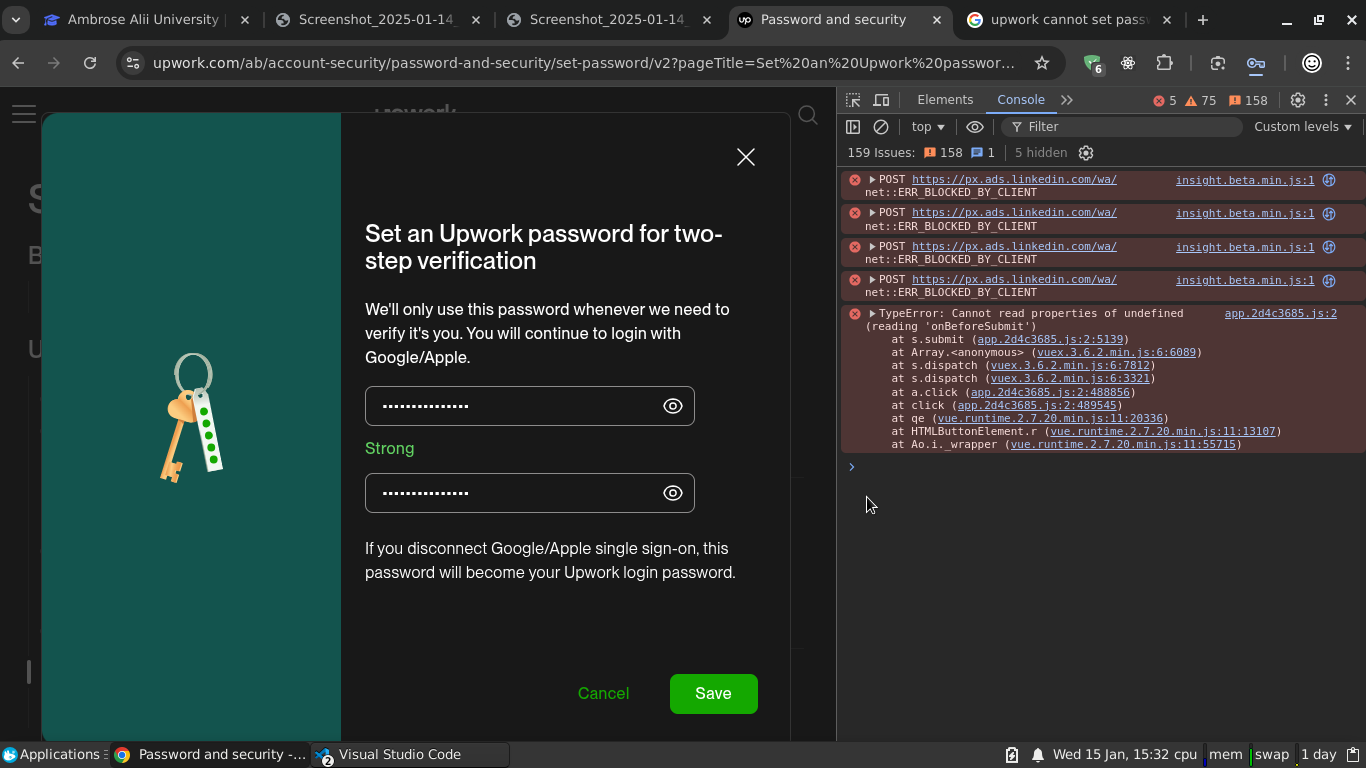Close the Set an Upwork password dialog
Image resolution: width=1366 pixels, height=768 pixels.
[x=746, y=157]
